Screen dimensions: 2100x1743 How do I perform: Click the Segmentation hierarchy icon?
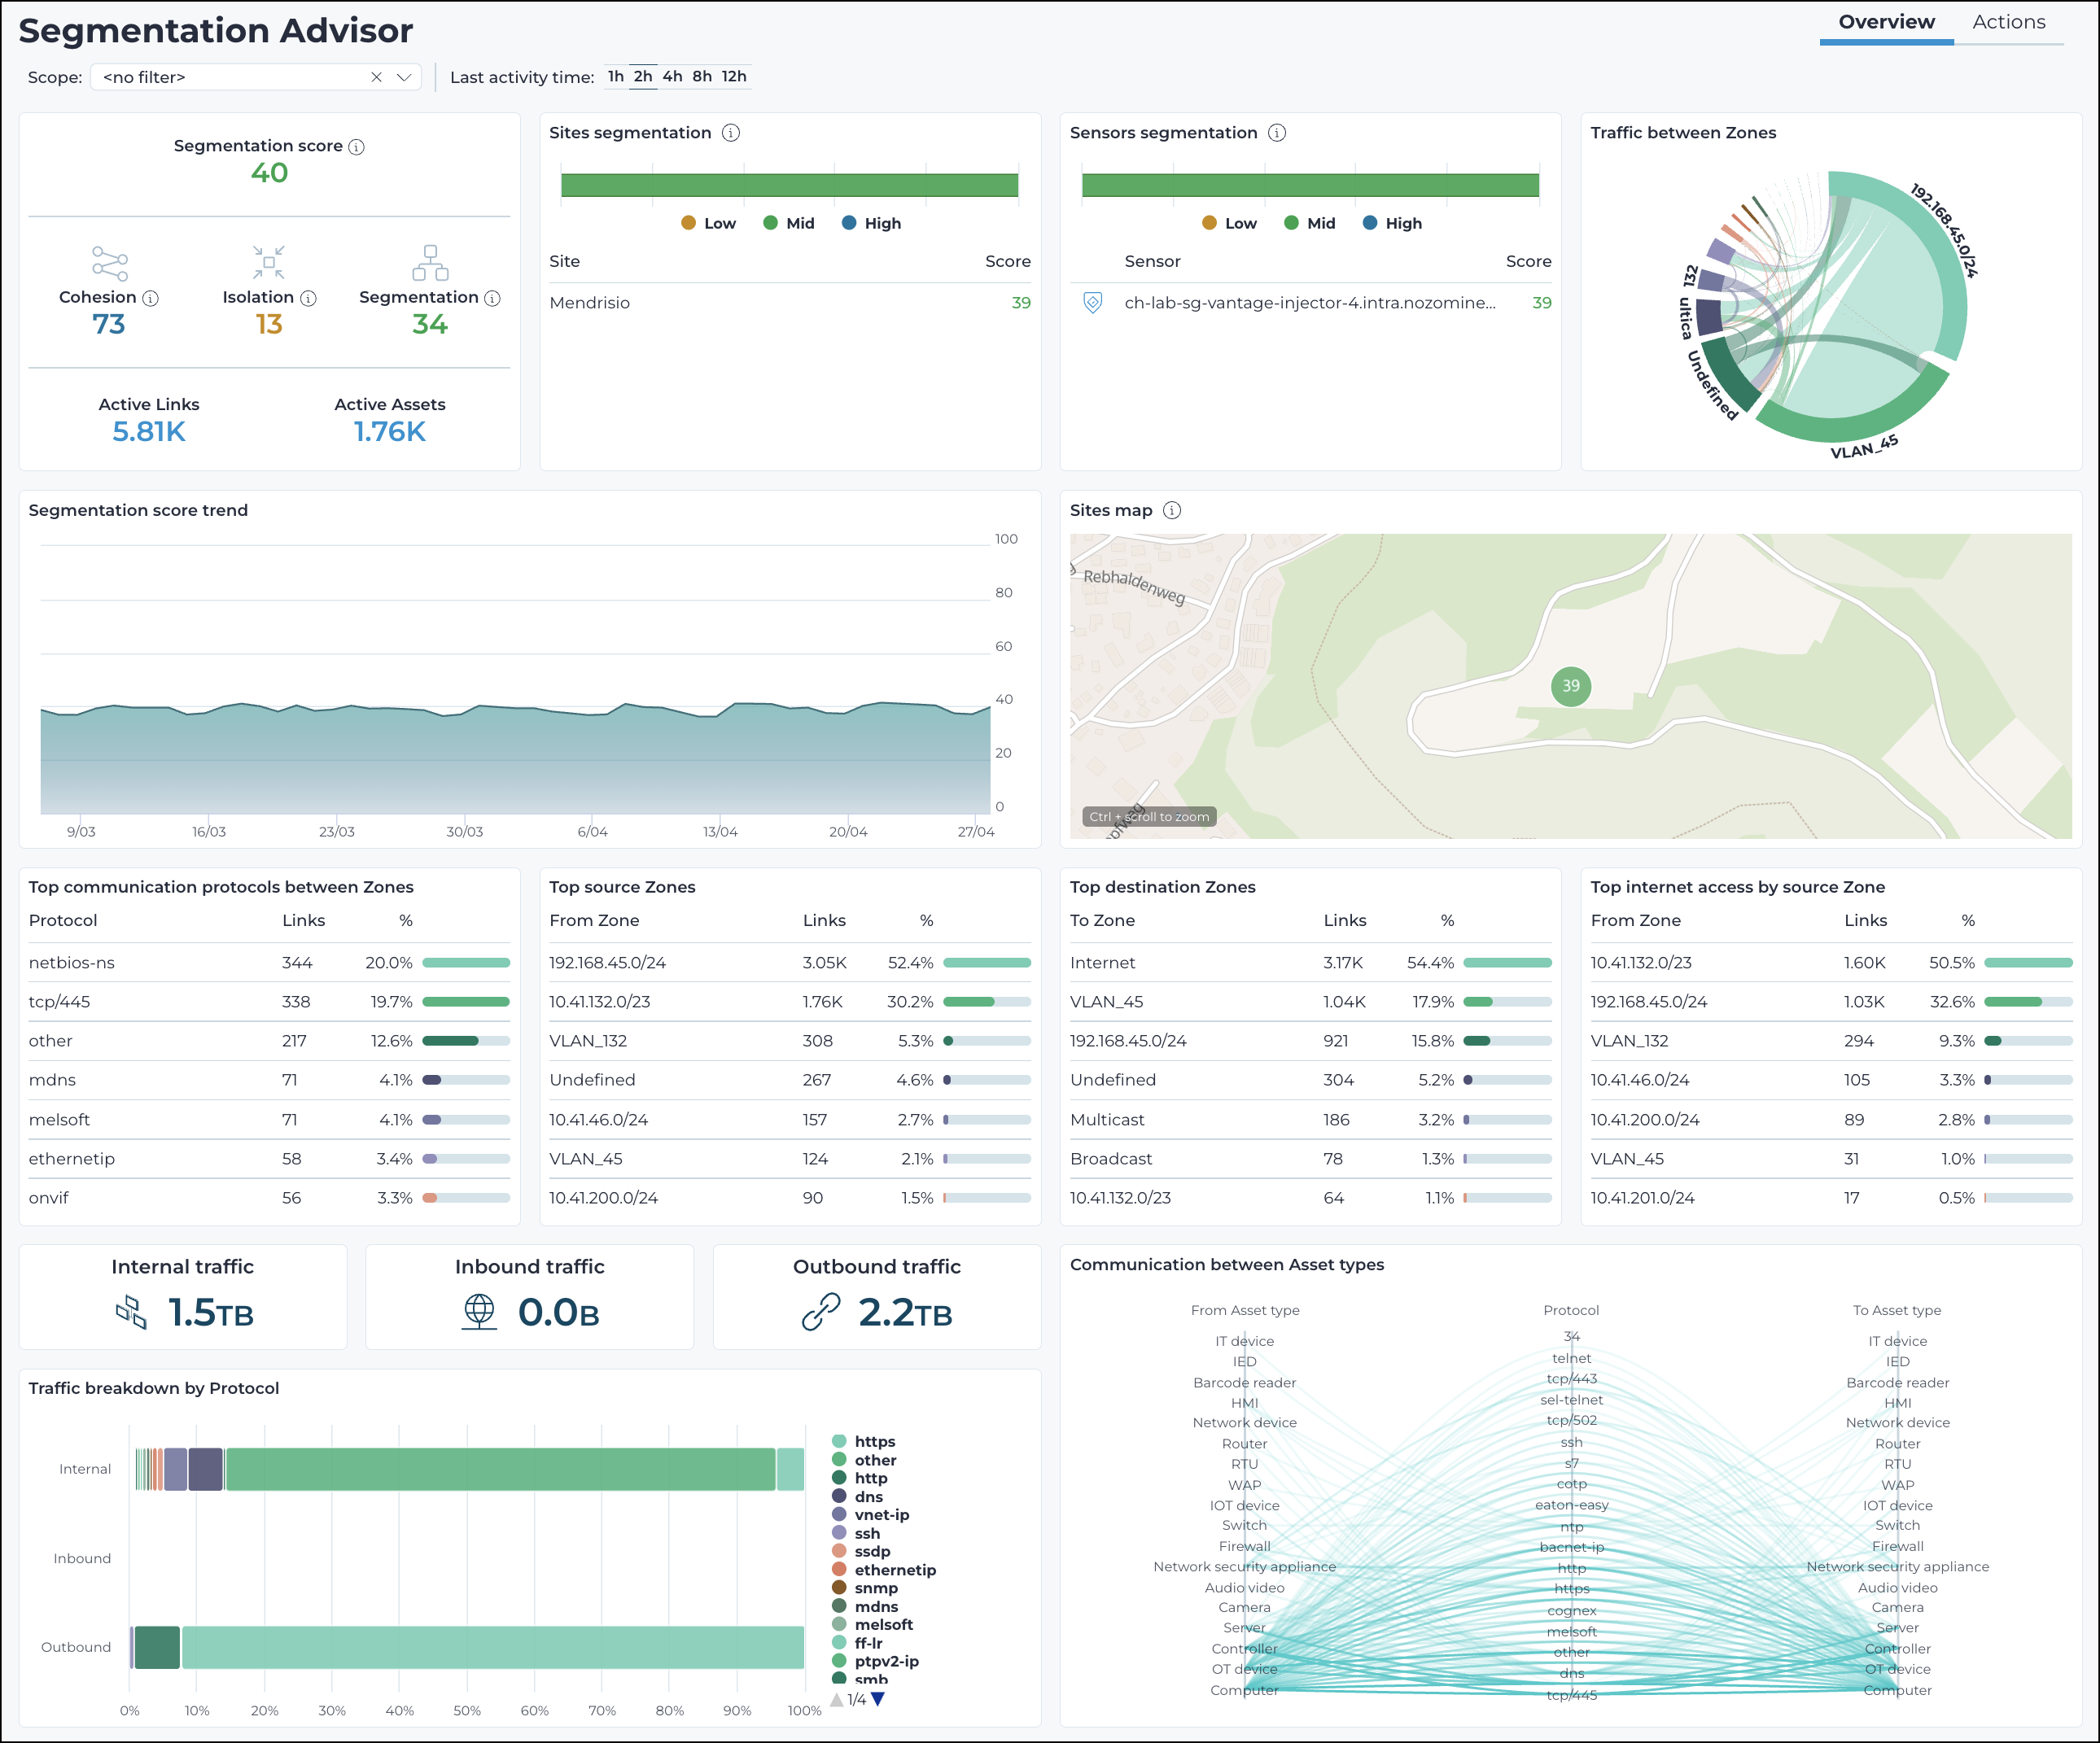430,263
